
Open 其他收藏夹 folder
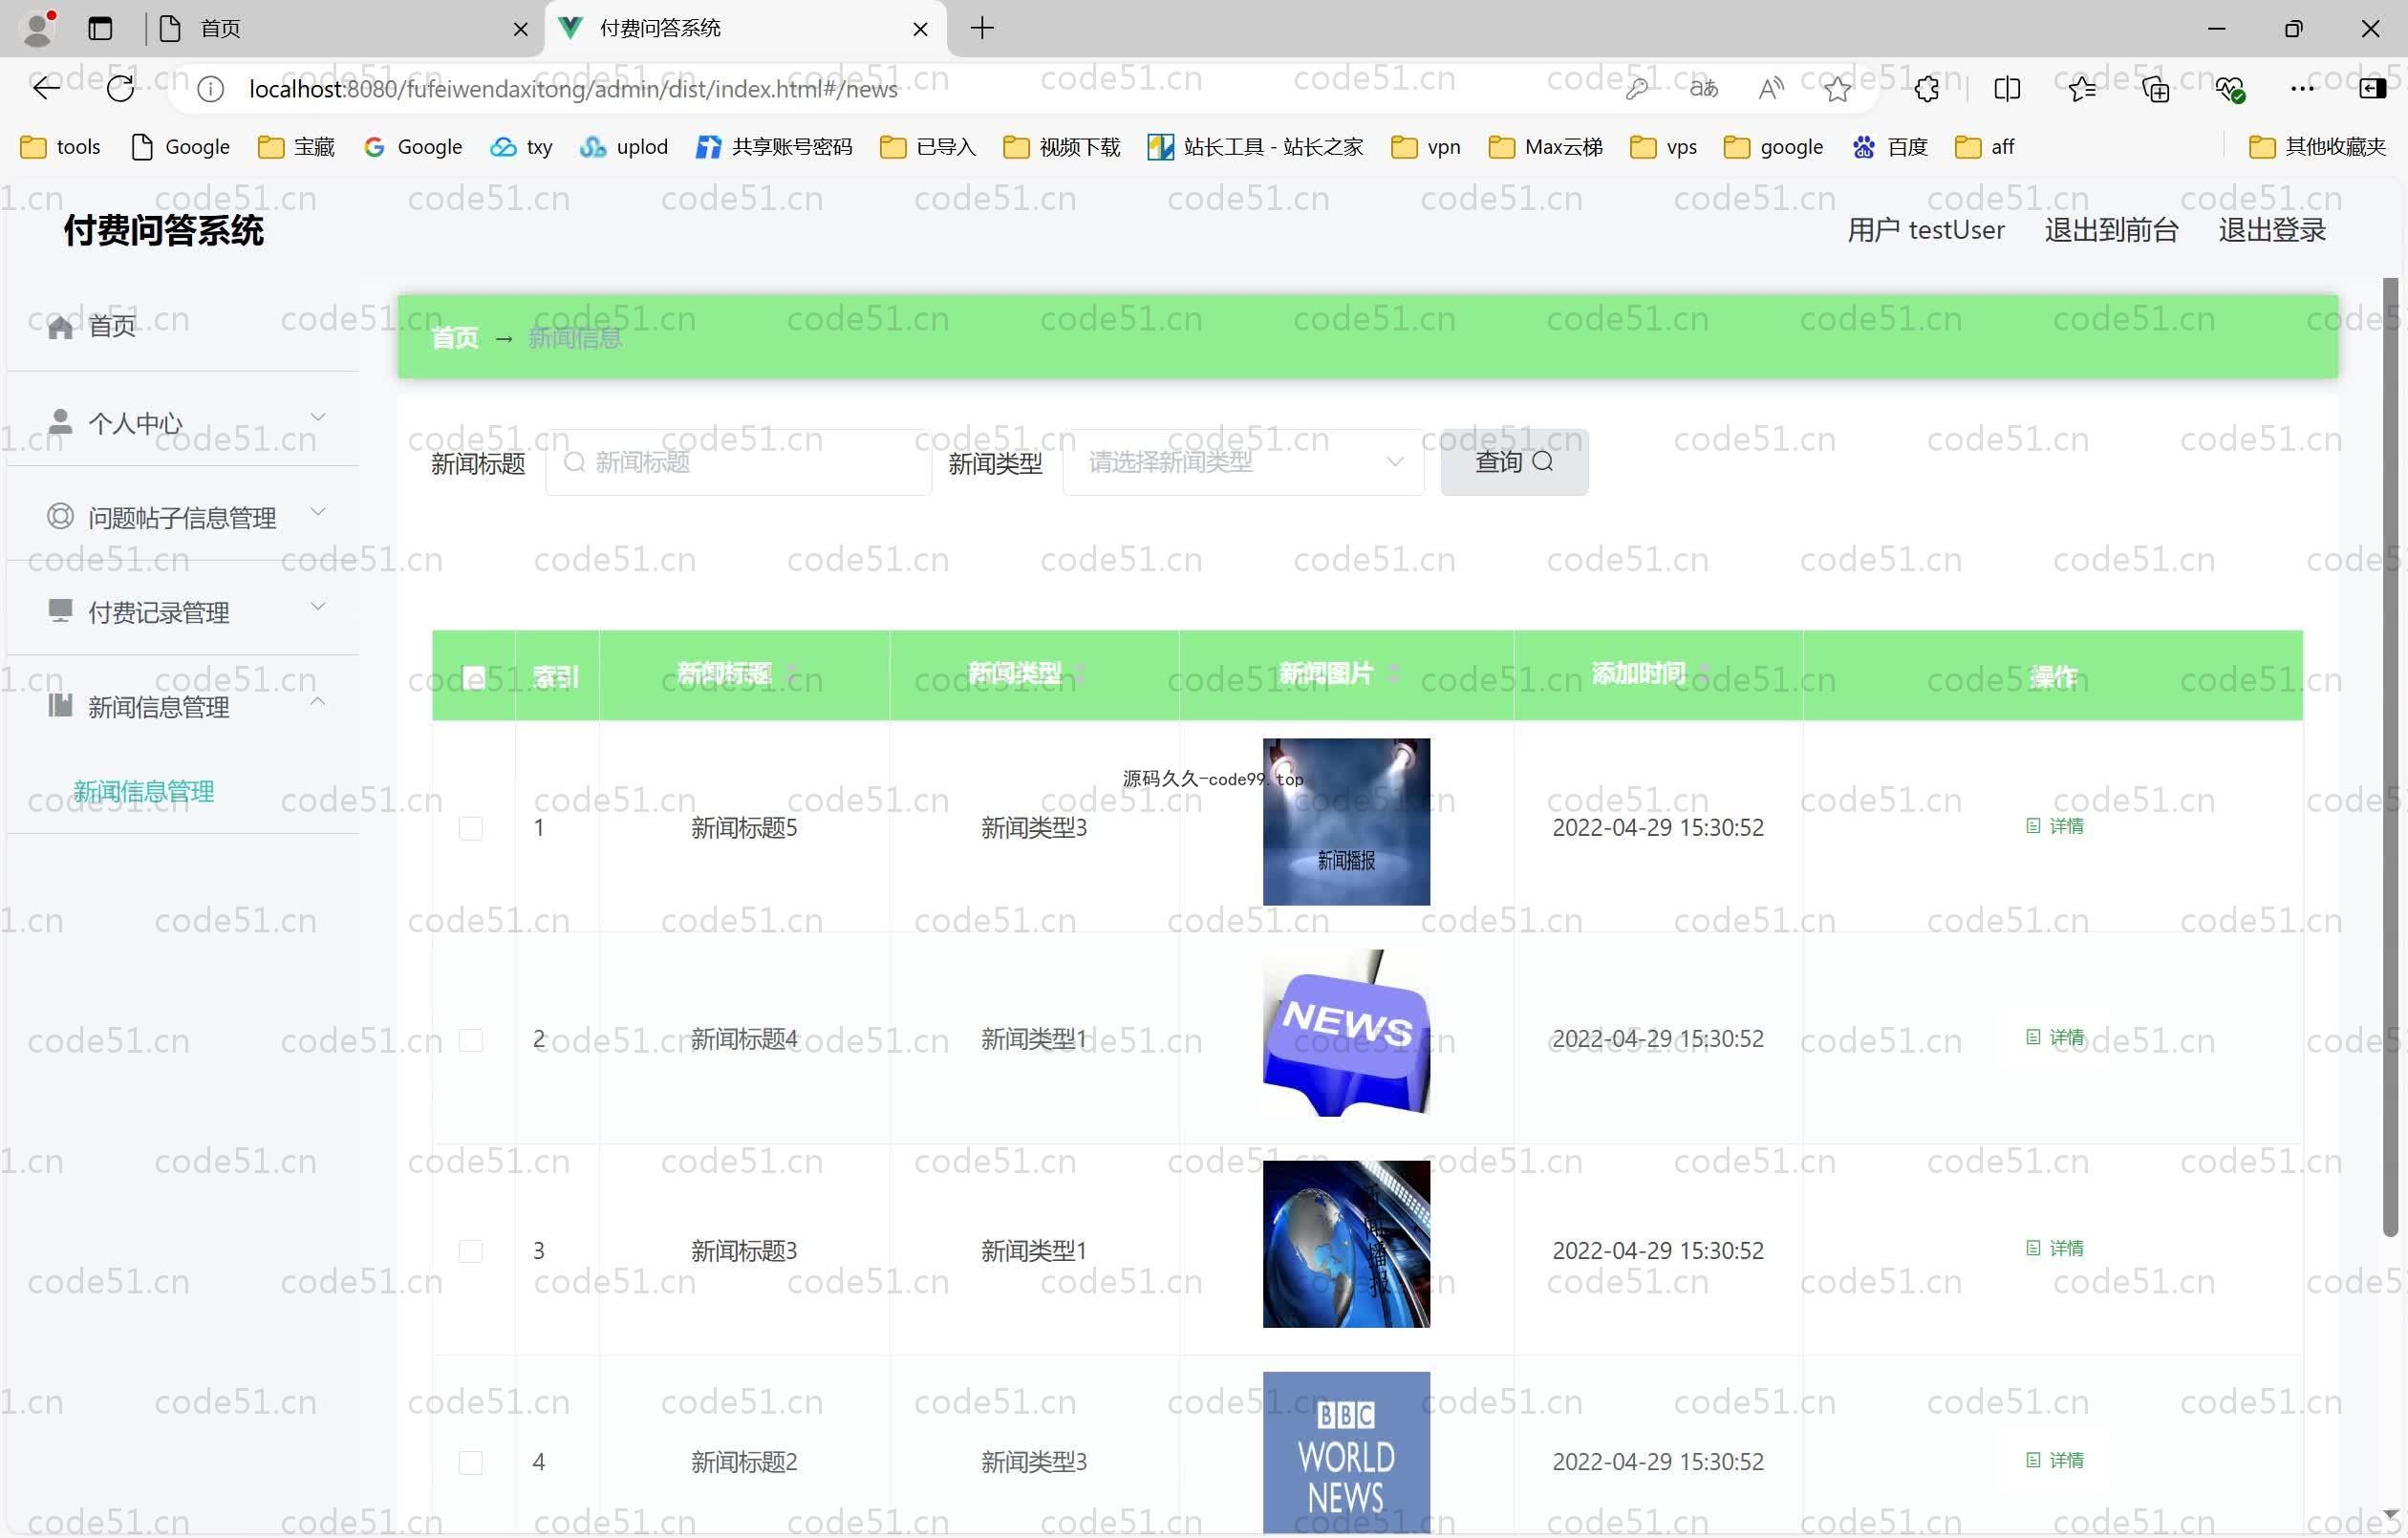[x=2317, y=147]
